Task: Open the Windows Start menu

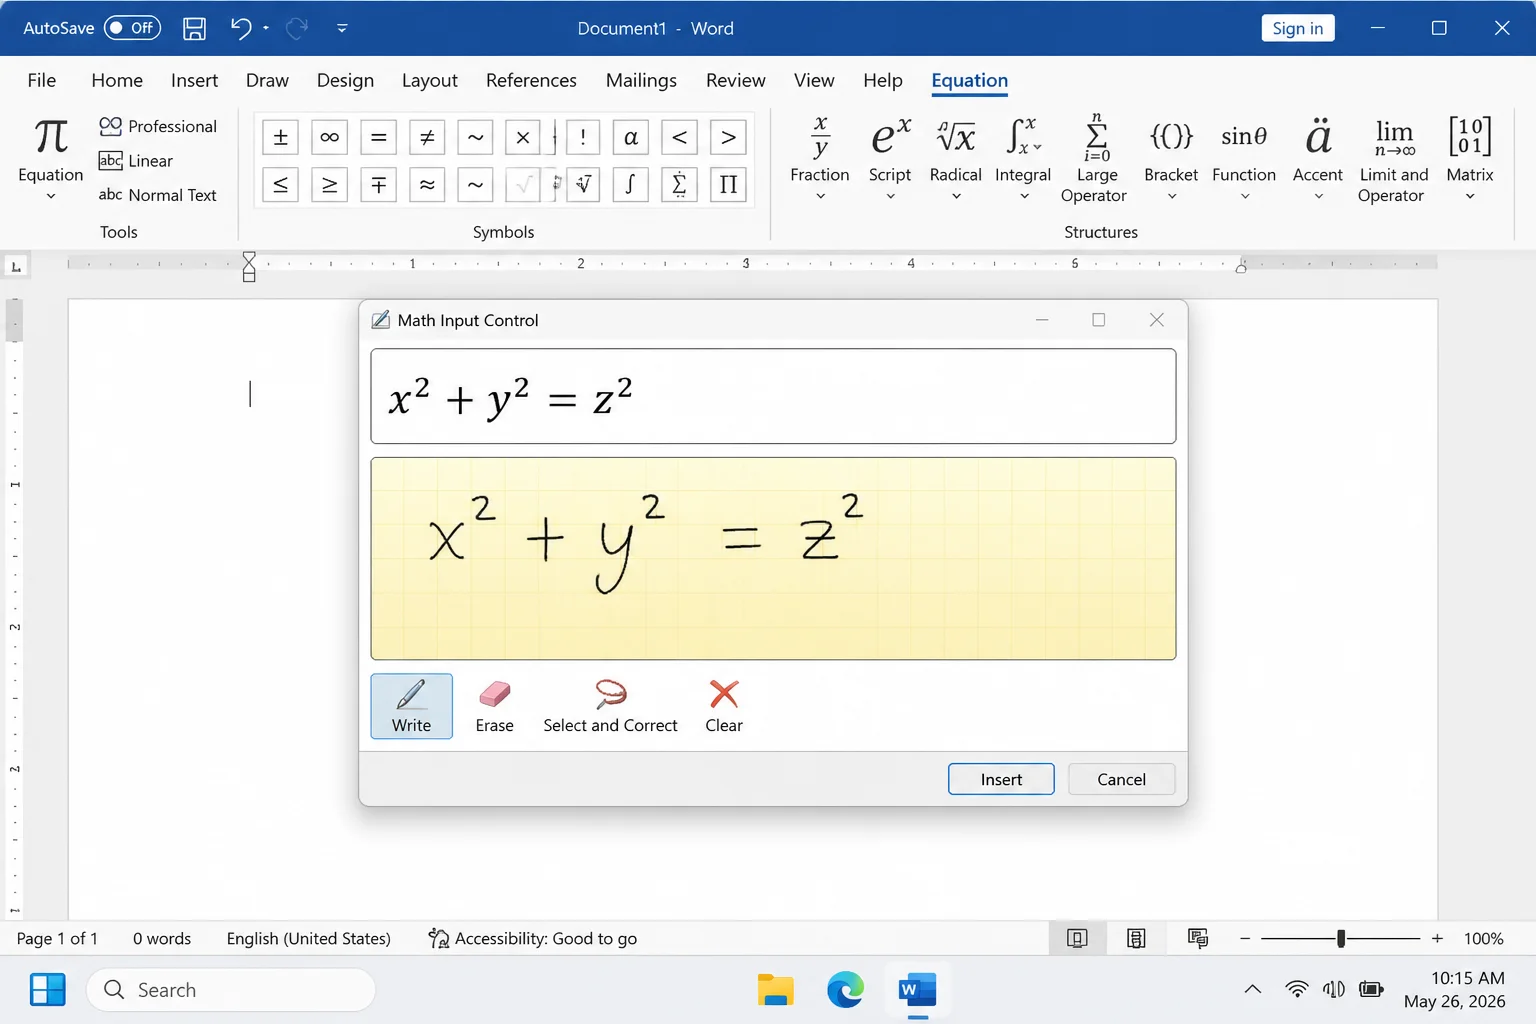Action: coord(47,990)
